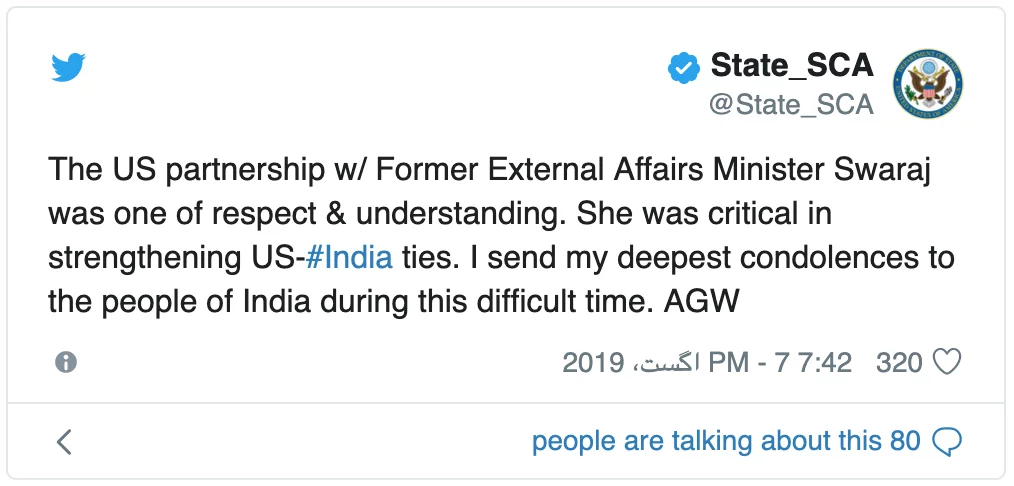Open the 7:42 PM tweet timestamp

pyautogui.click(x=781, y=363)
